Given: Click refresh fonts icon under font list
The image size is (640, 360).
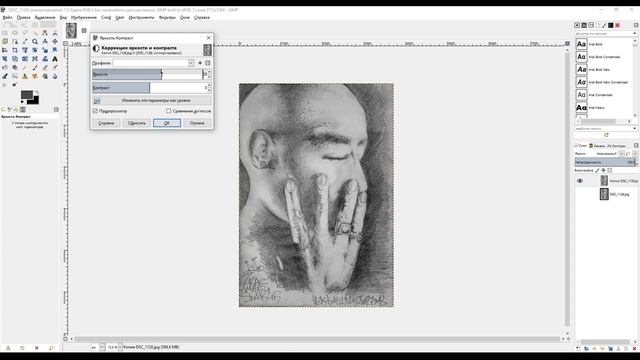Looking at the screenshot, I should click(606, 135).
